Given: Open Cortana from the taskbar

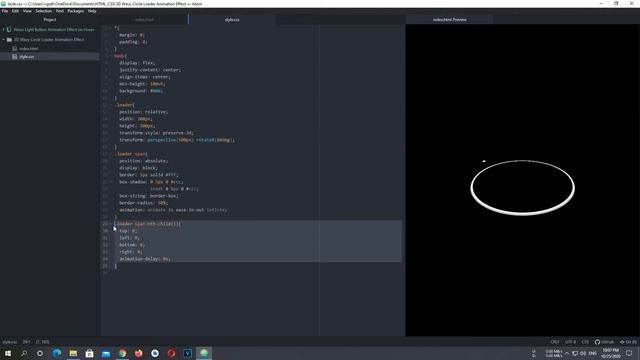Looking at the screenshot, I should coord(40,353).
